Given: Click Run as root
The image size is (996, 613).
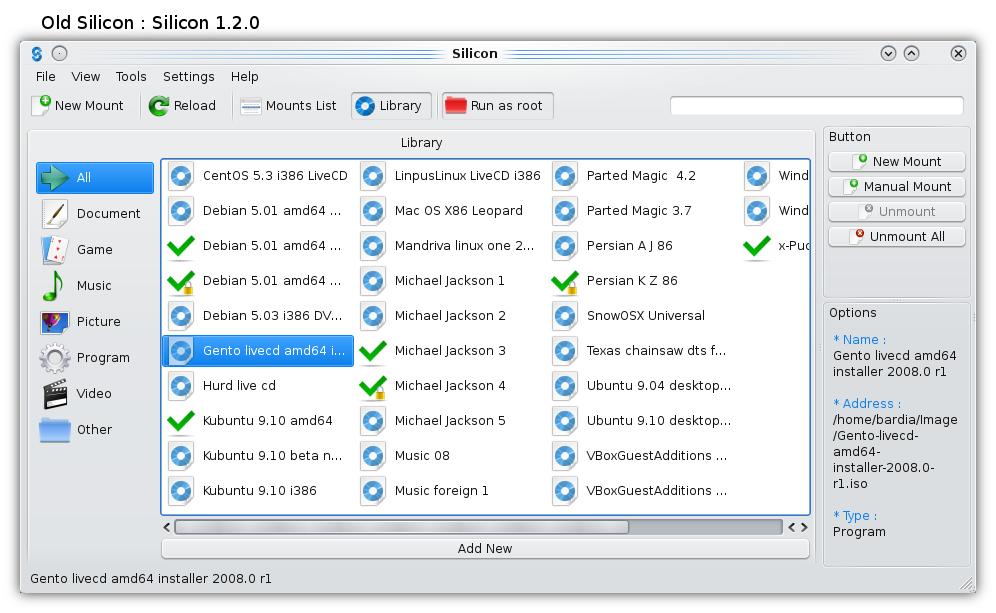Looking at the screenshot, I should pyautogui.click(x=497, y=105).
